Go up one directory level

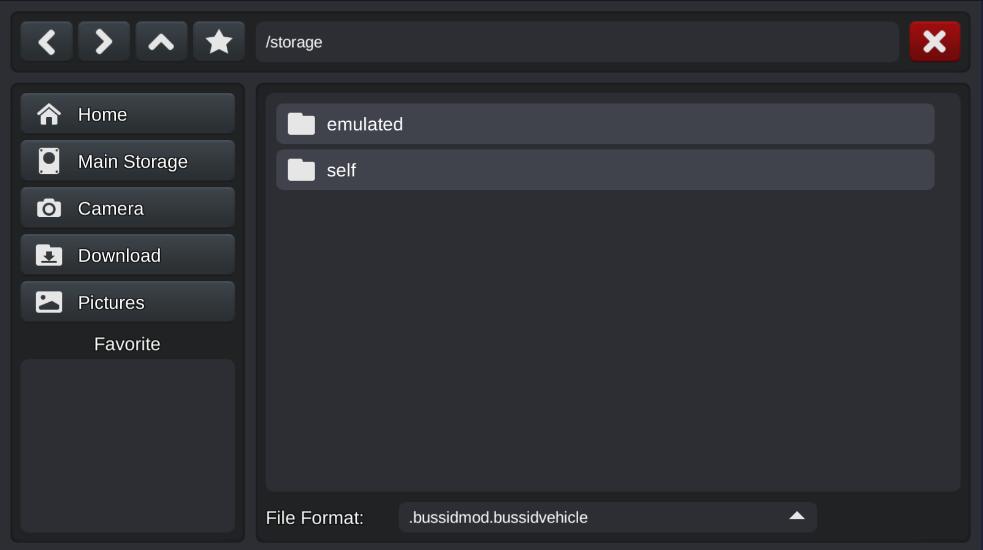tap(161, 42)
